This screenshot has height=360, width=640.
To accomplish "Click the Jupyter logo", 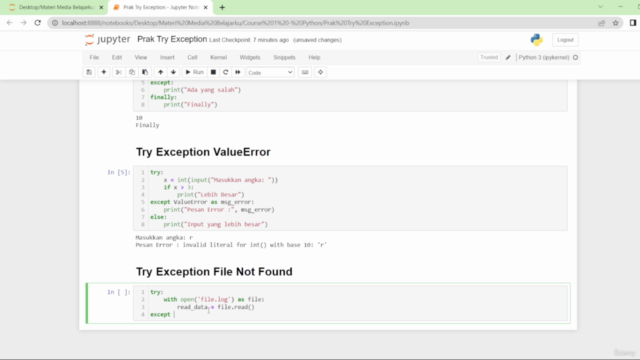I will (x=107, y=40).
